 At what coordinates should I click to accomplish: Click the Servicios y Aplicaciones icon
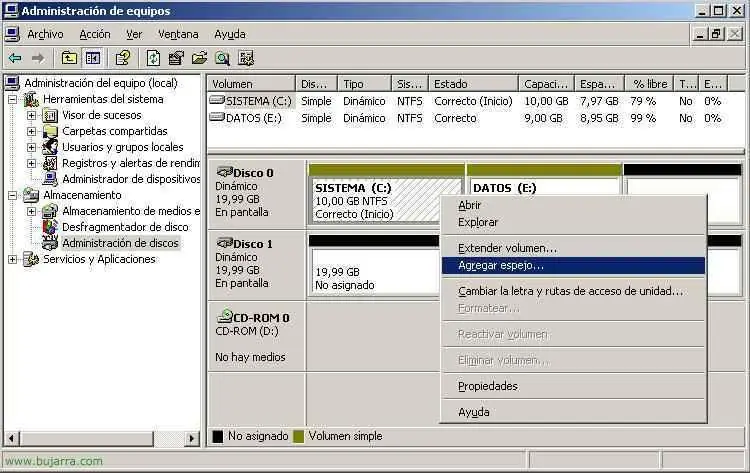(31, 259)
